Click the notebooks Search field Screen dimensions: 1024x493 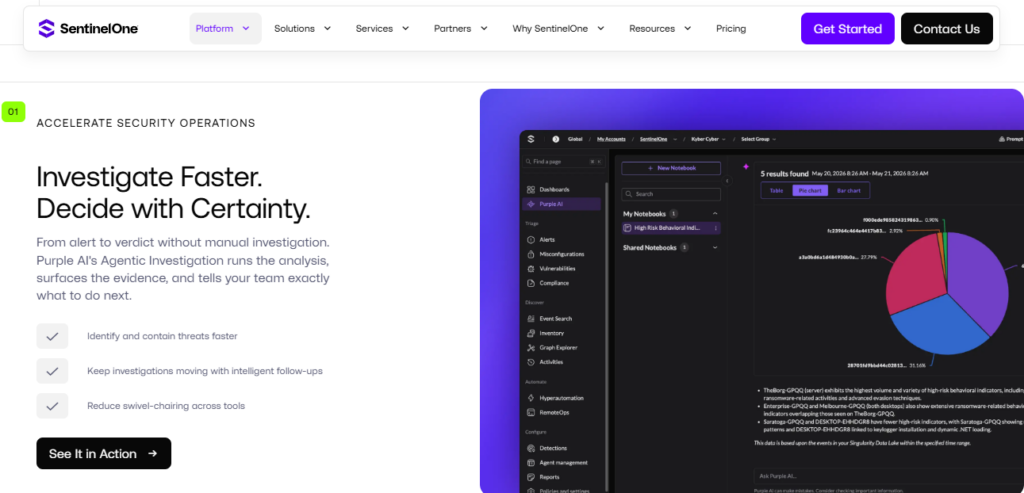pyautogui.click(x=671, y=194)
